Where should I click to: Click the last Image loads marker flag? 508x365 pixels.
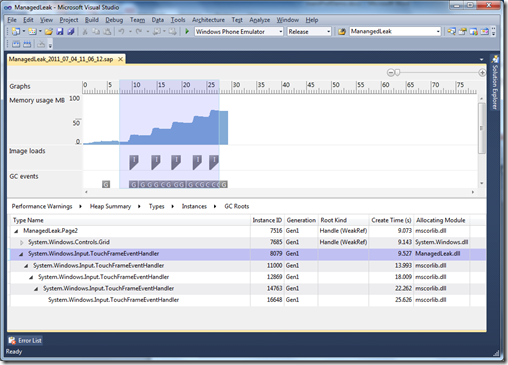(x=214, y=162)
